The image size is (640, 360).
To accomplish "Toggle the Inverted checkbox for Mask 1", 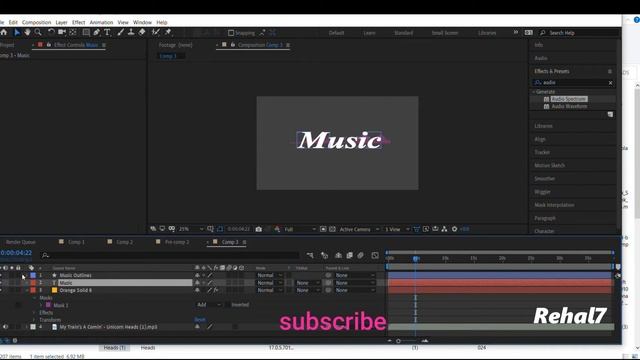I will 228,305.
